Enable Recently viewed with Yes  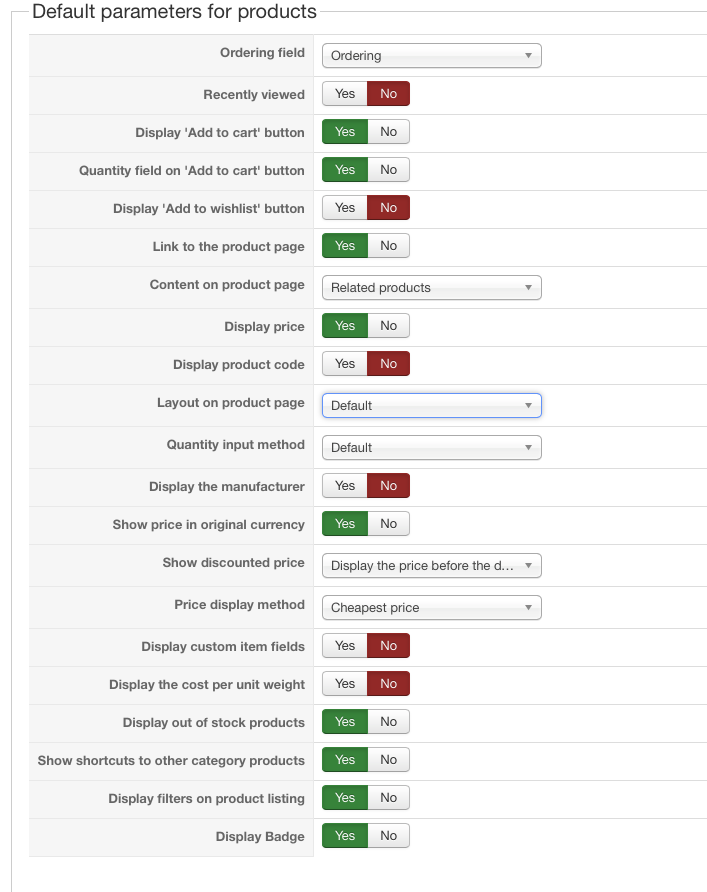point(345,94)
